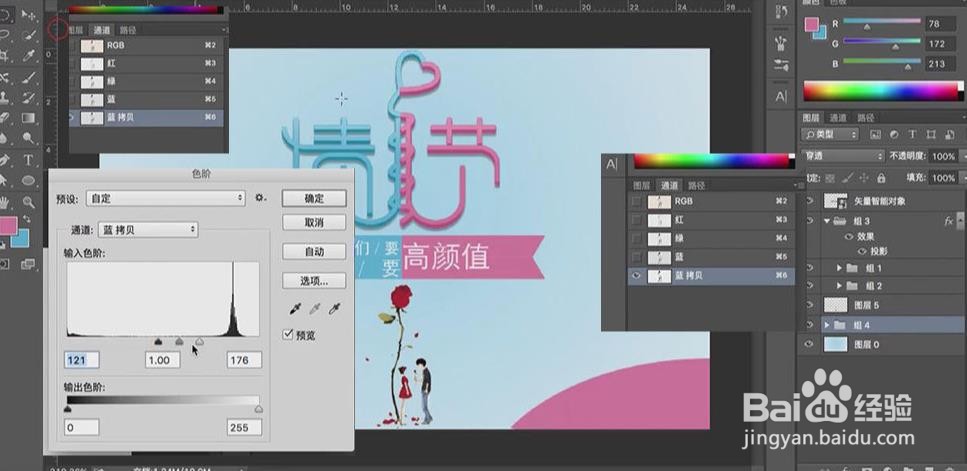The image size is (967, 471).
Task: Toggle visibility of 组 1 group
Action: [x=810, y=268]
